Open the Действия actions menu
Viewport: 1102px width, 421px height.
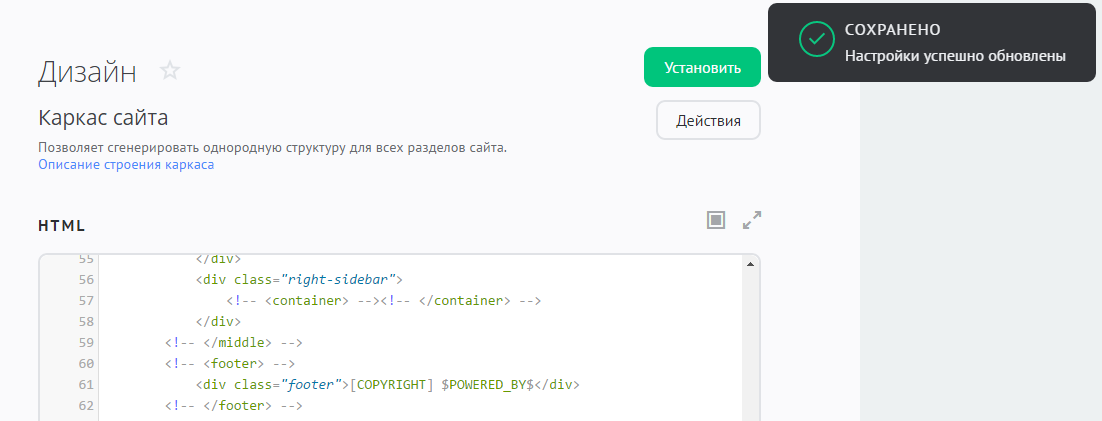[x=708, y=121]
